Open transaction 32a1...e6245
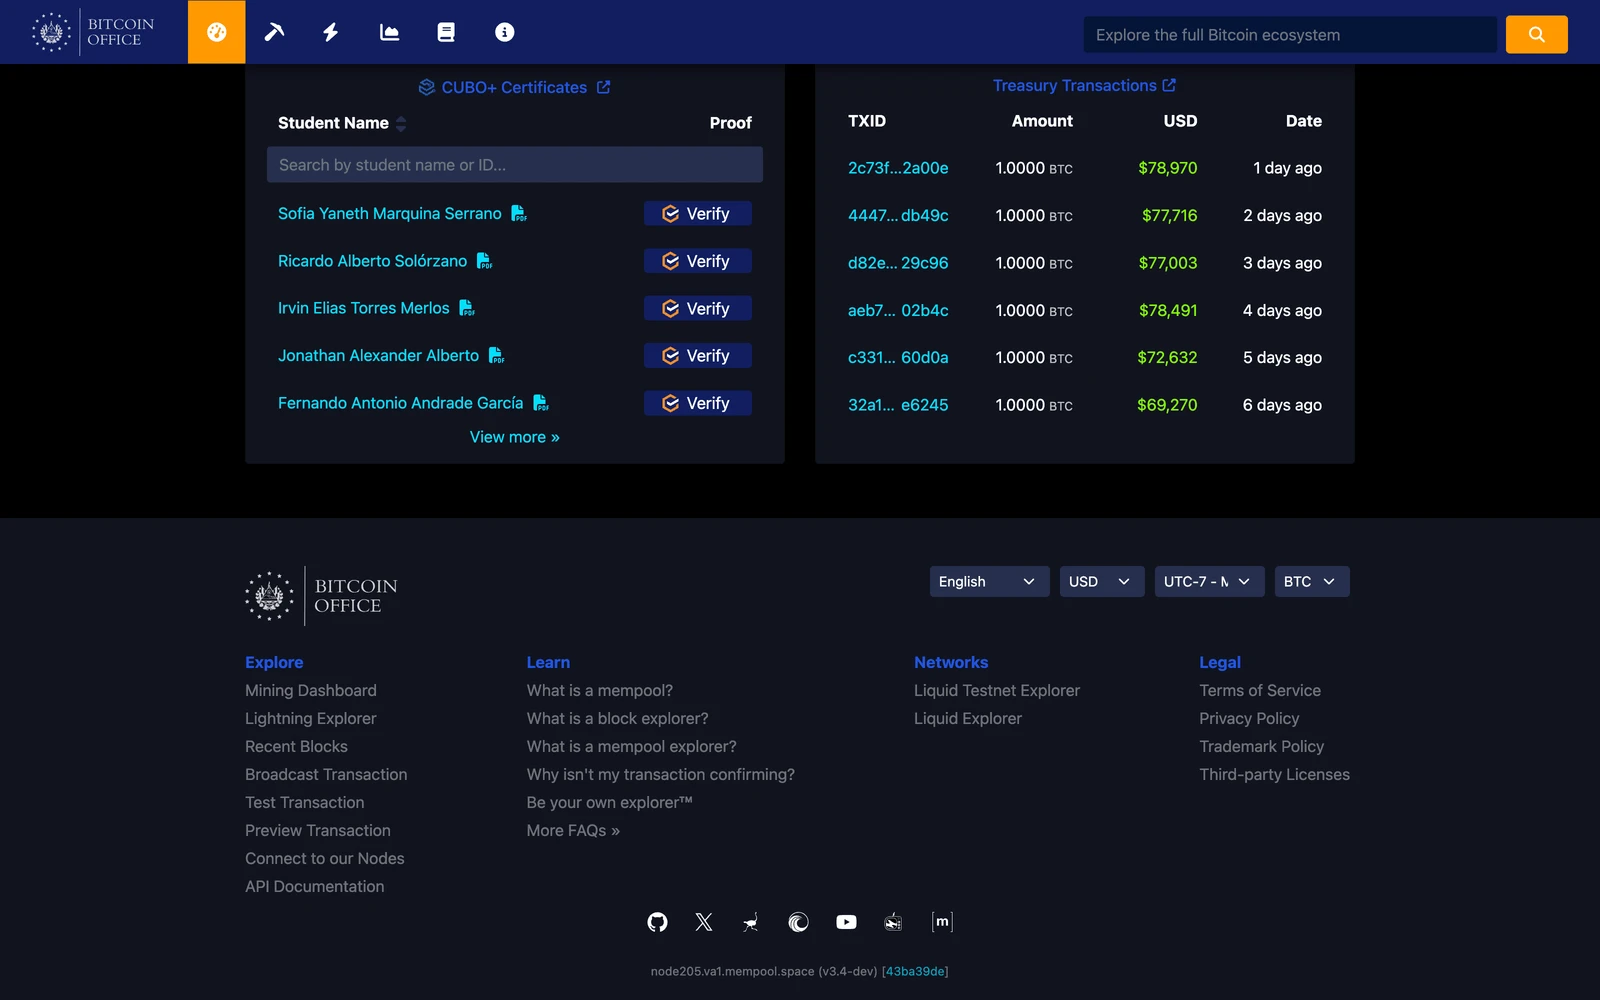1600x1000 pixels. [898, 405]
